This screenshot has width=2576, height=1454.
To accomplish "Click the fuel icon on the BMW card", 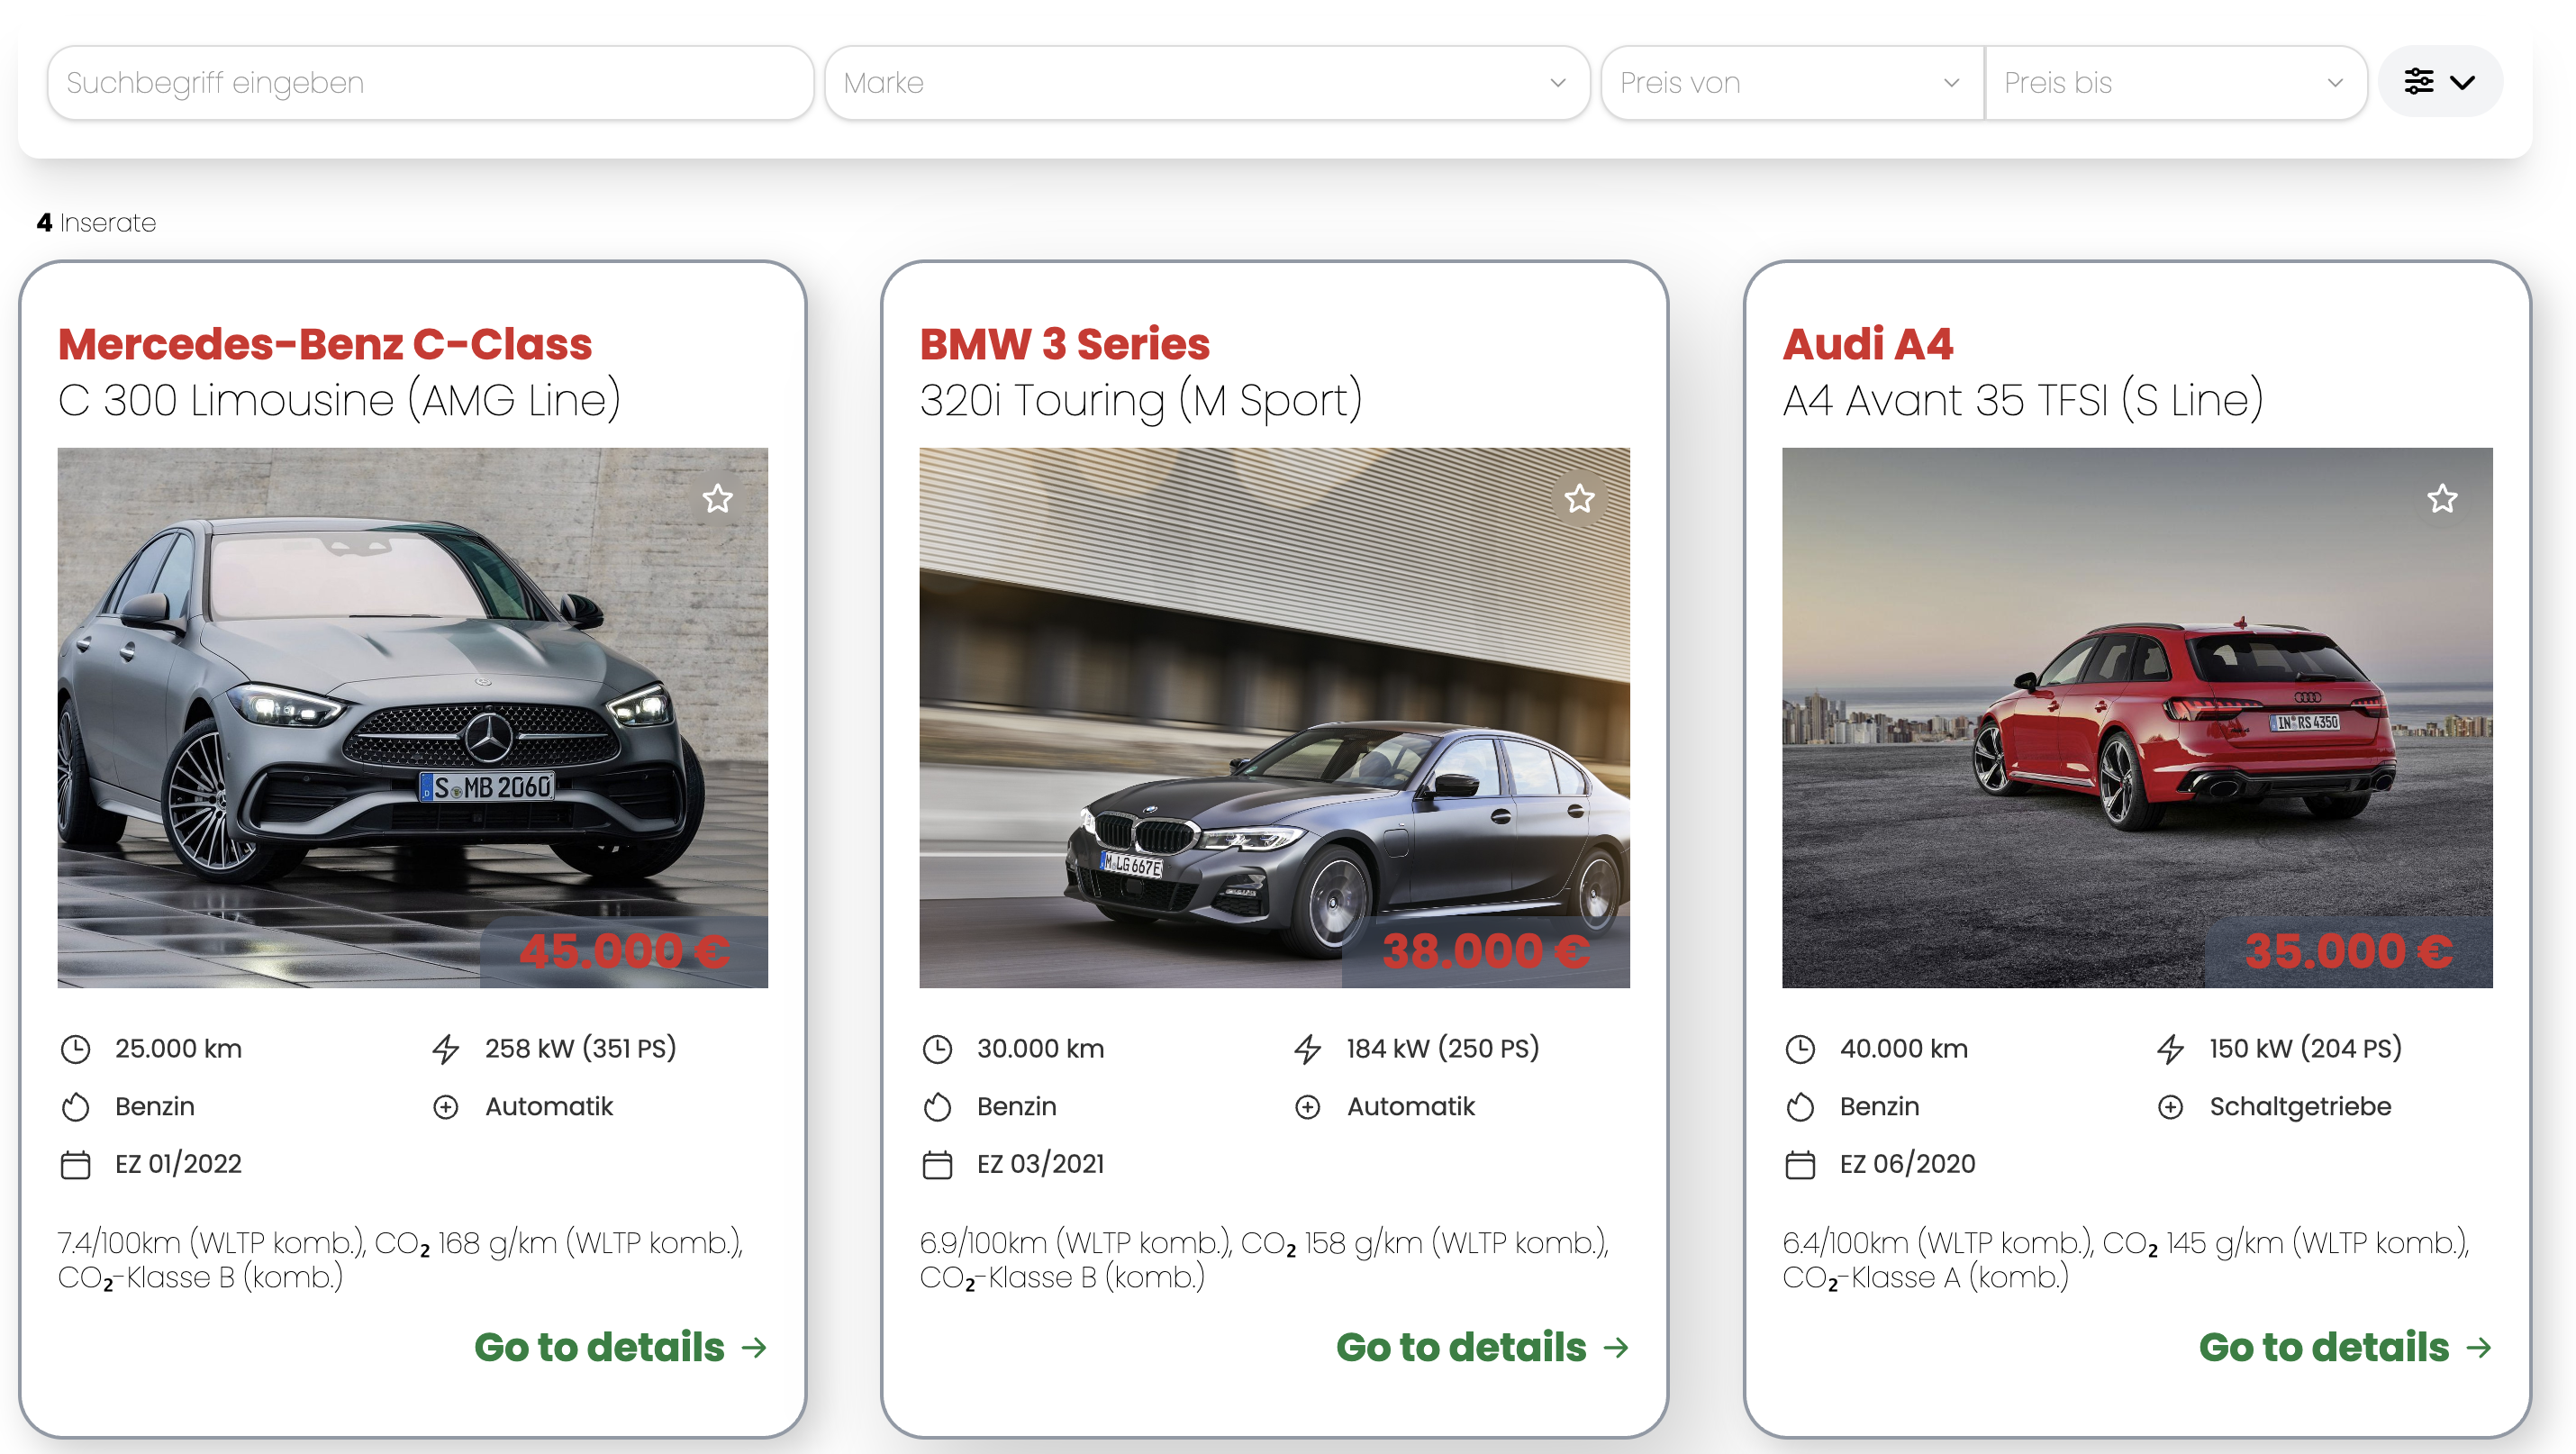I will coord(937,1107).
